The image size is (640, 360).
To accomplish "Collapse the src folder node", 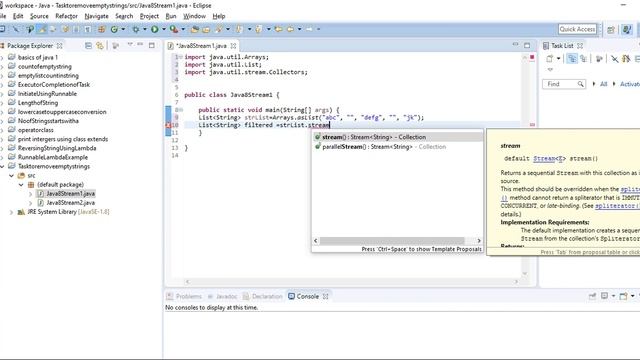I will pos(11,176).
